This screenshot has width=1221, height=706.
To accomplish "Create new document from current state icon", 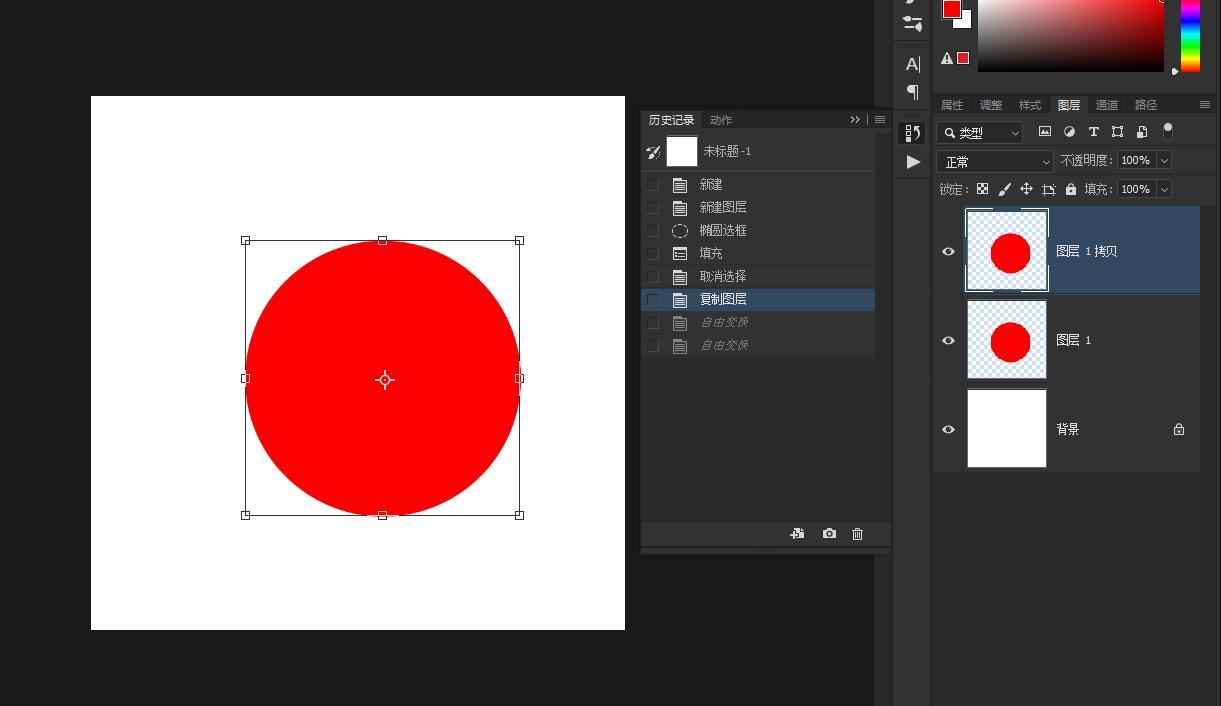I will pos(797,534).
